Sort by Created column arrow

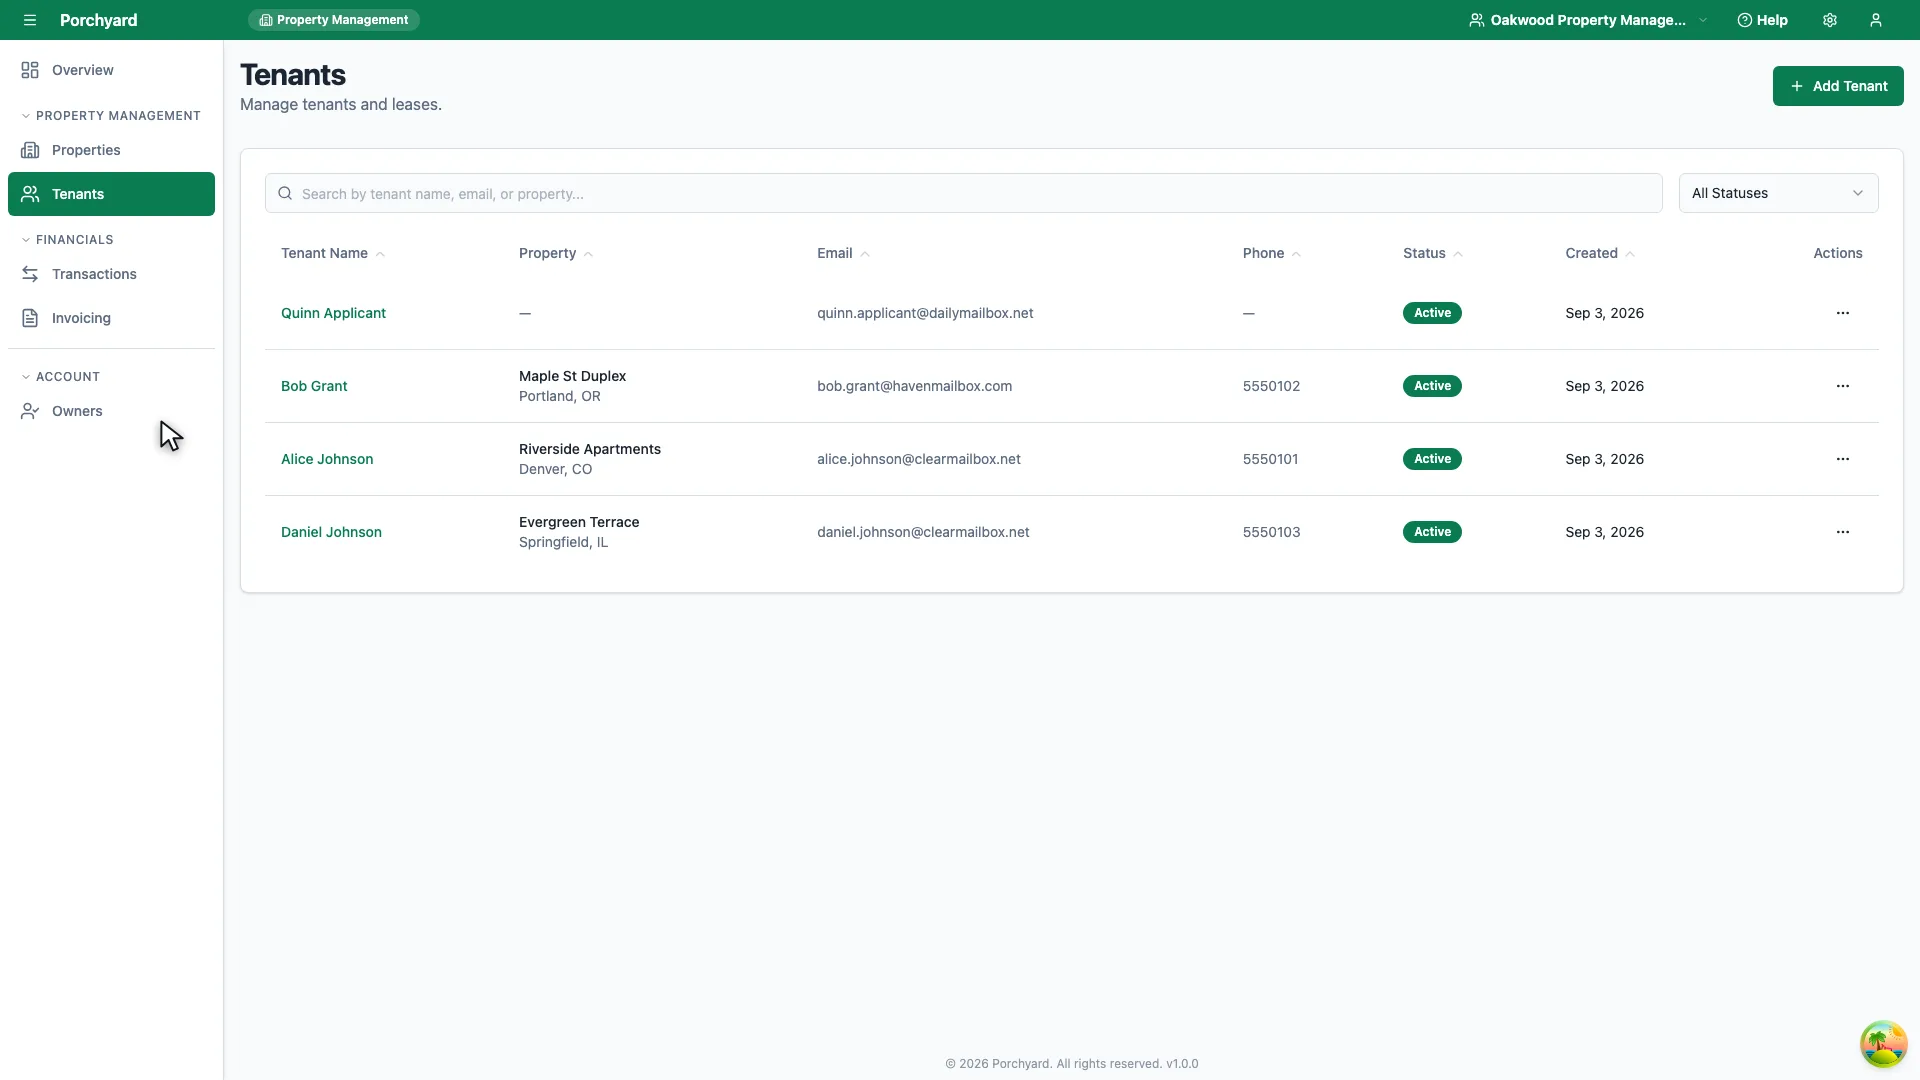click(1630, 254)
